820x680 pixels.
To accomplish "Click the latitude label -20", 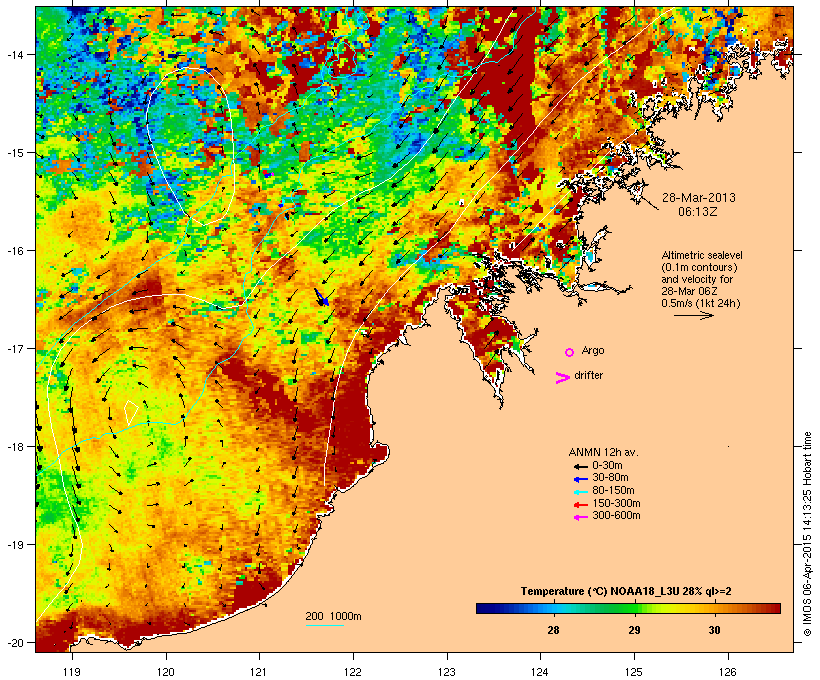I will 14,642.
